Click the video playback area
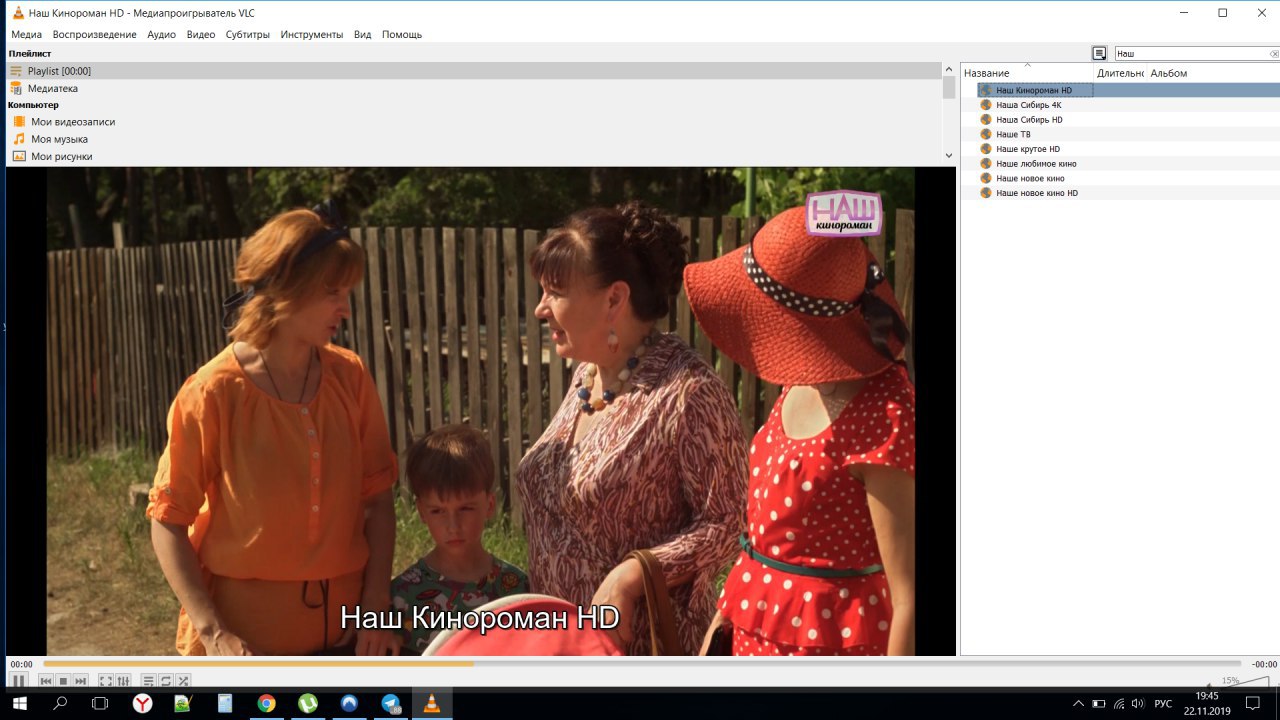The width and height of the screenshot is (1280, 720). [x=481, y=411]
